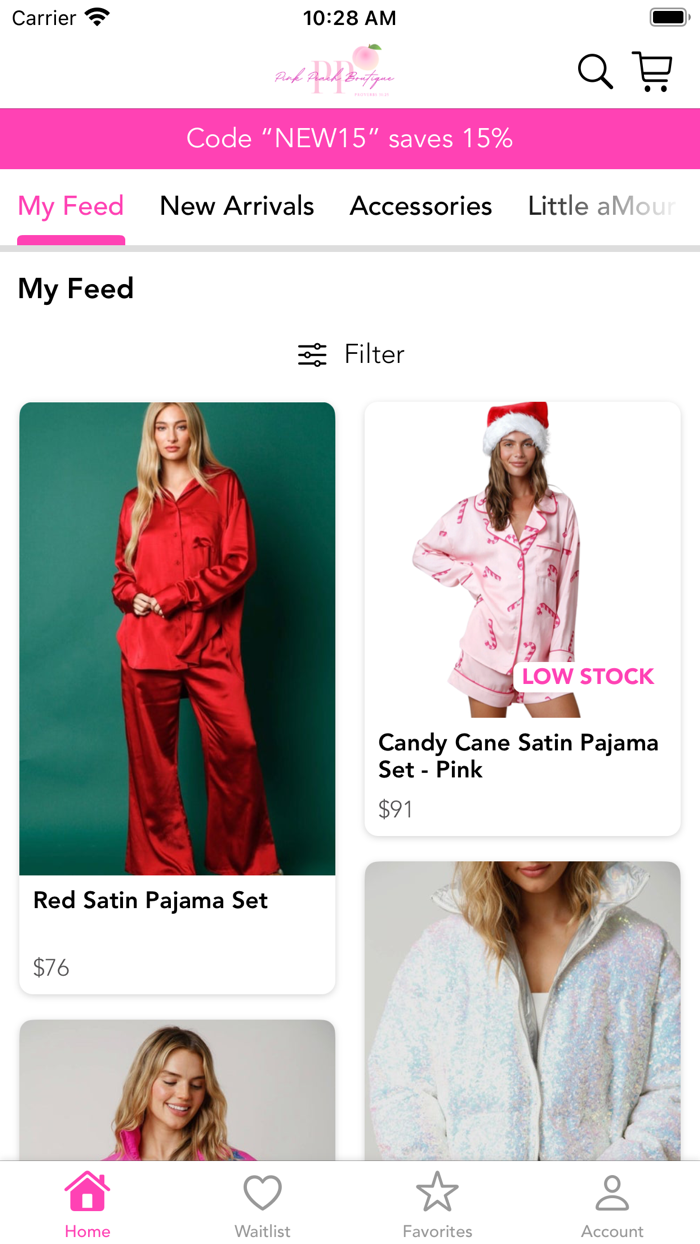Open Favorites via the star icon
700x1244 pixels.
tap(437, 1191)
